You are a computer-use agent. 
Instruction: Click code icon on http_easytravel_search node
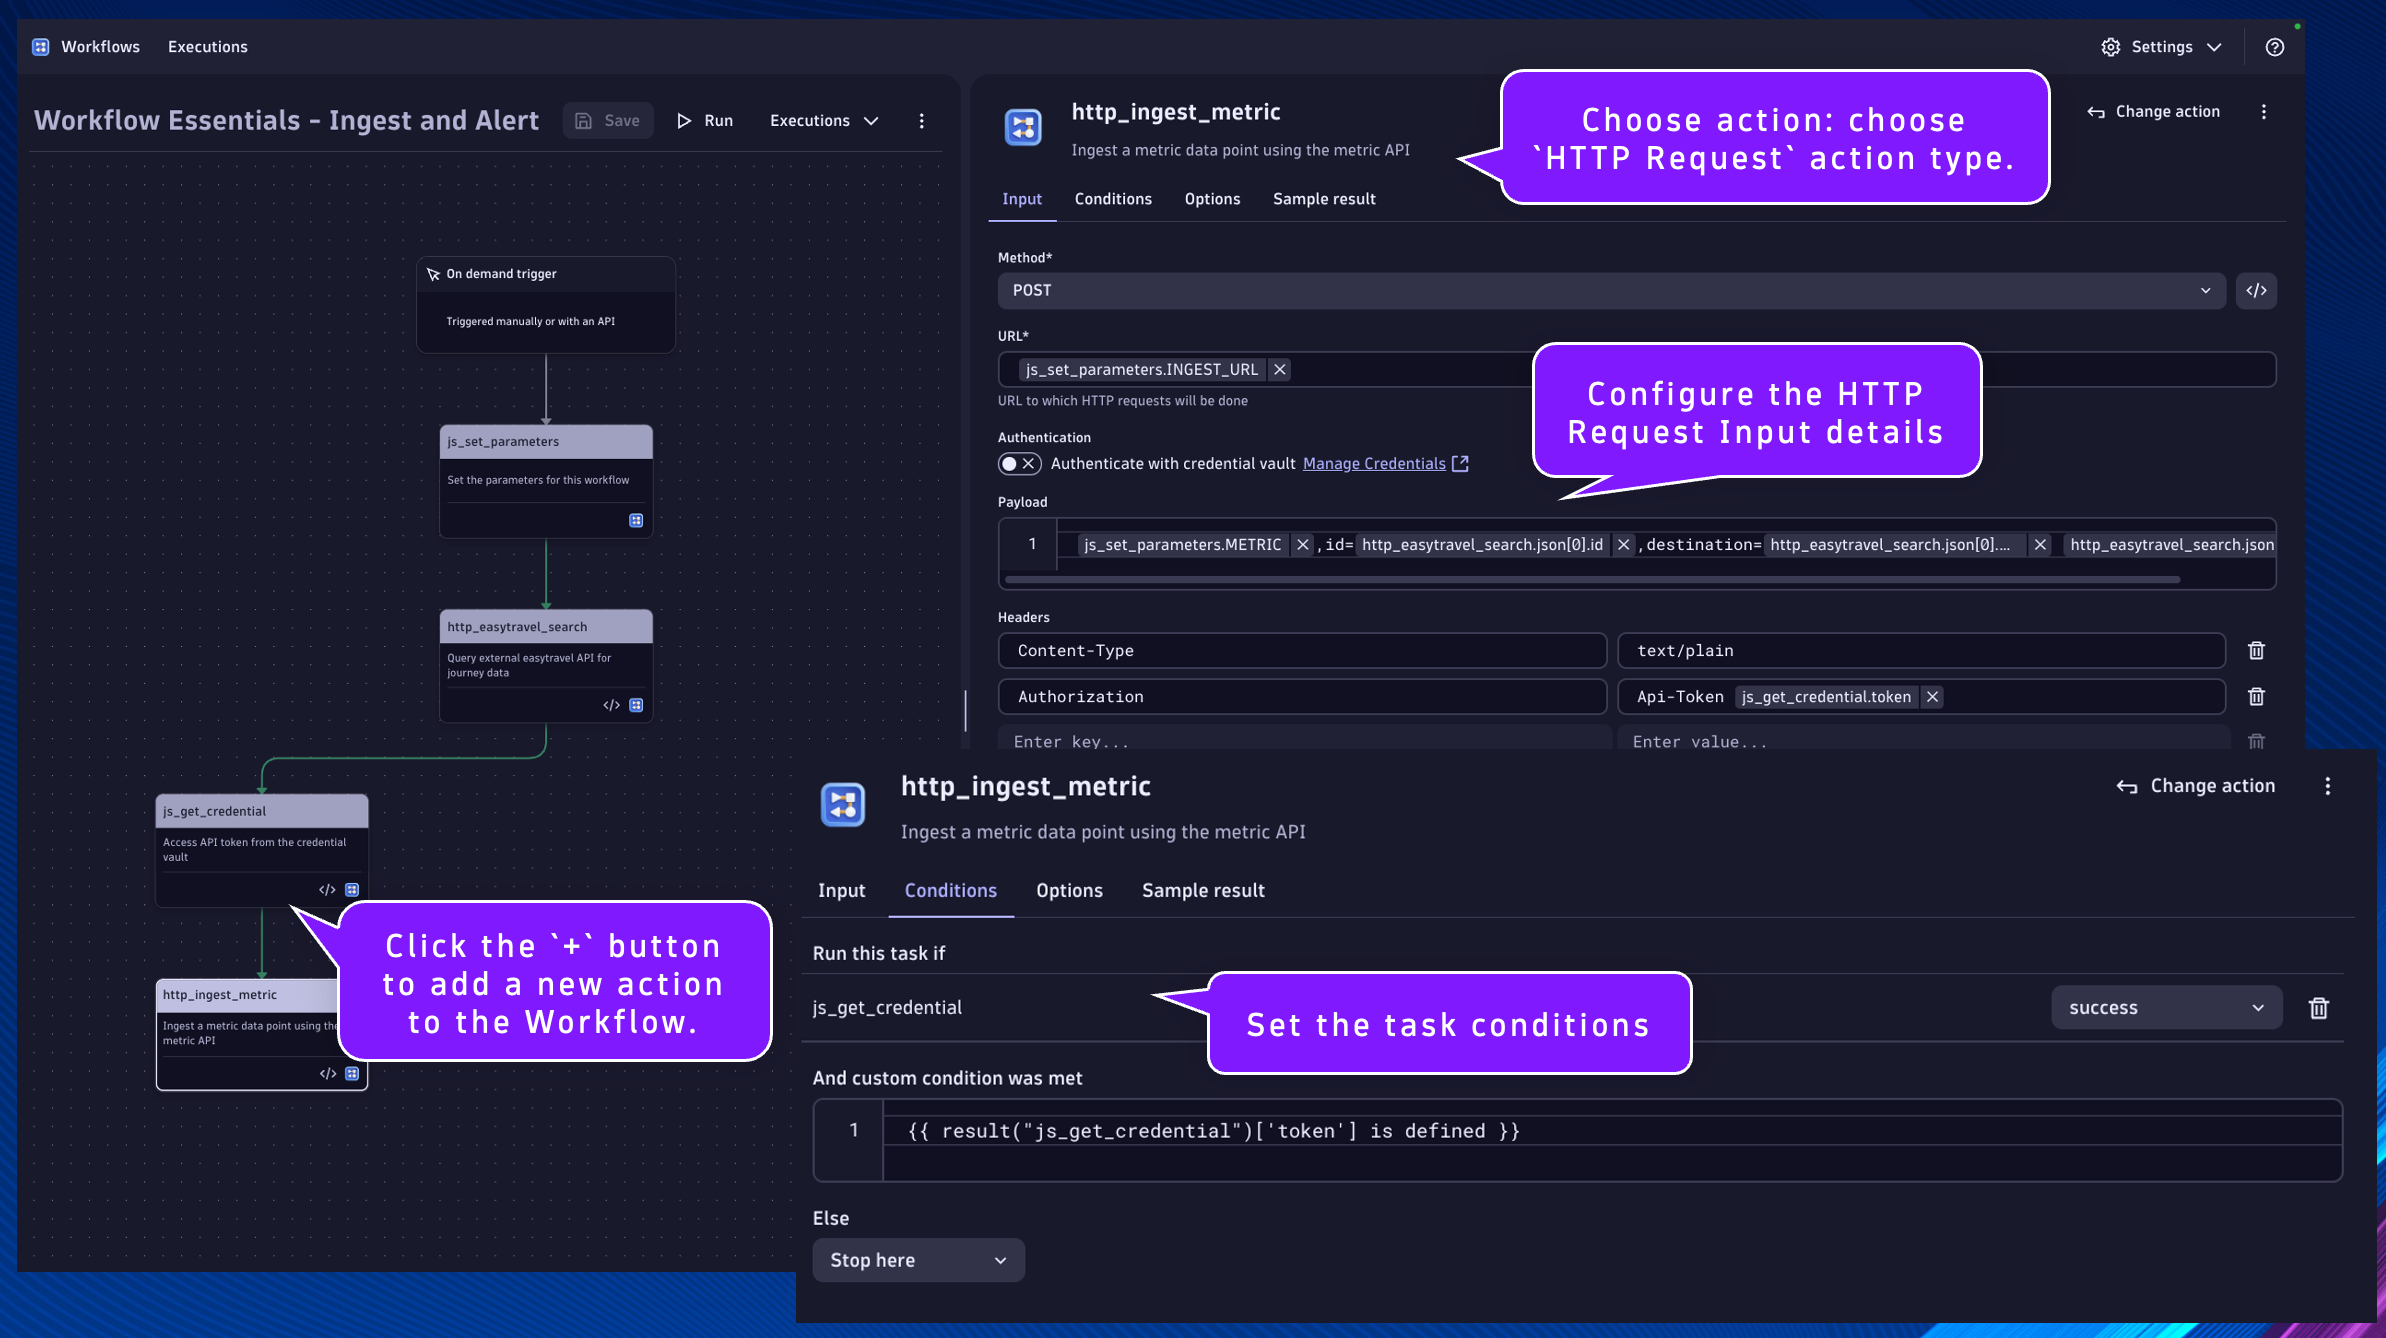(x=611, y=706)
